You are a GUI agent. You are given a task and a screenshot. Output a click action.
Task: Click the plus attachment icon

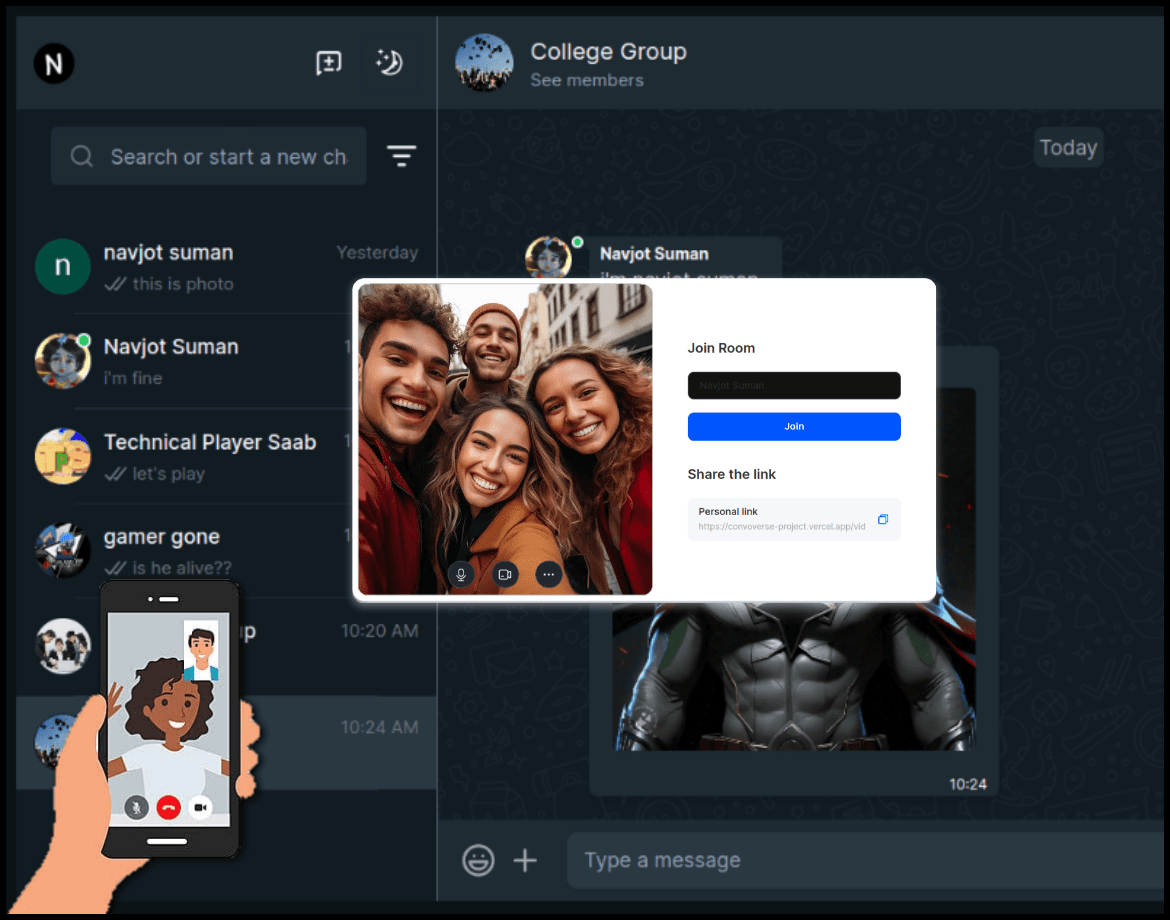click(x=525, y=860)
